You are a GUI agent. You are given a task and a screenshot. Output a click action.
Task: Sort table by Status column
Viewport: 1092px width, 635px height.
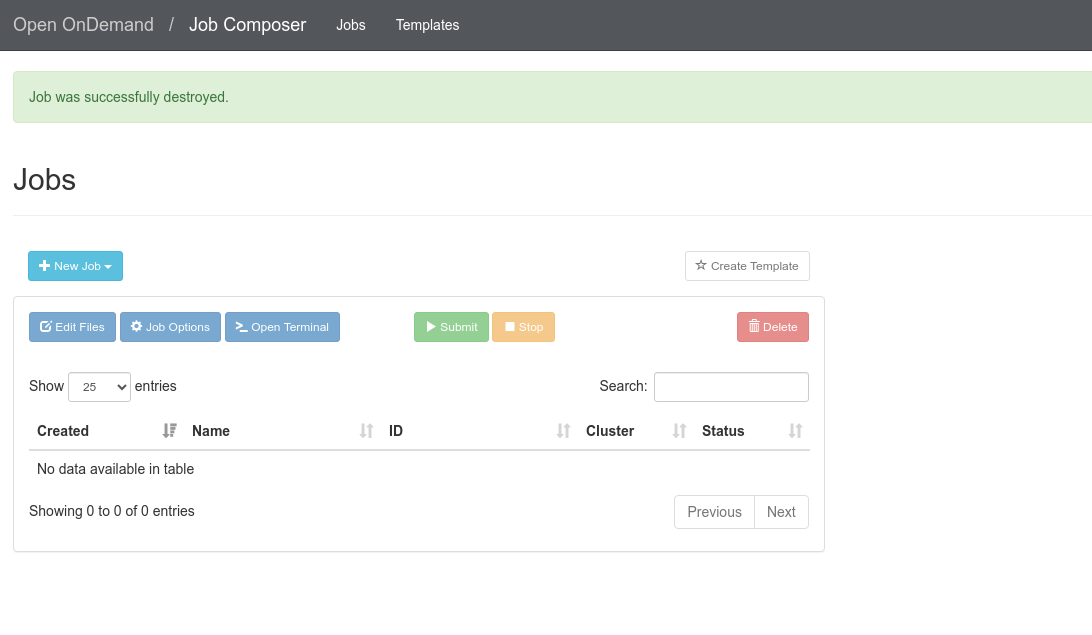pos(723,431)
